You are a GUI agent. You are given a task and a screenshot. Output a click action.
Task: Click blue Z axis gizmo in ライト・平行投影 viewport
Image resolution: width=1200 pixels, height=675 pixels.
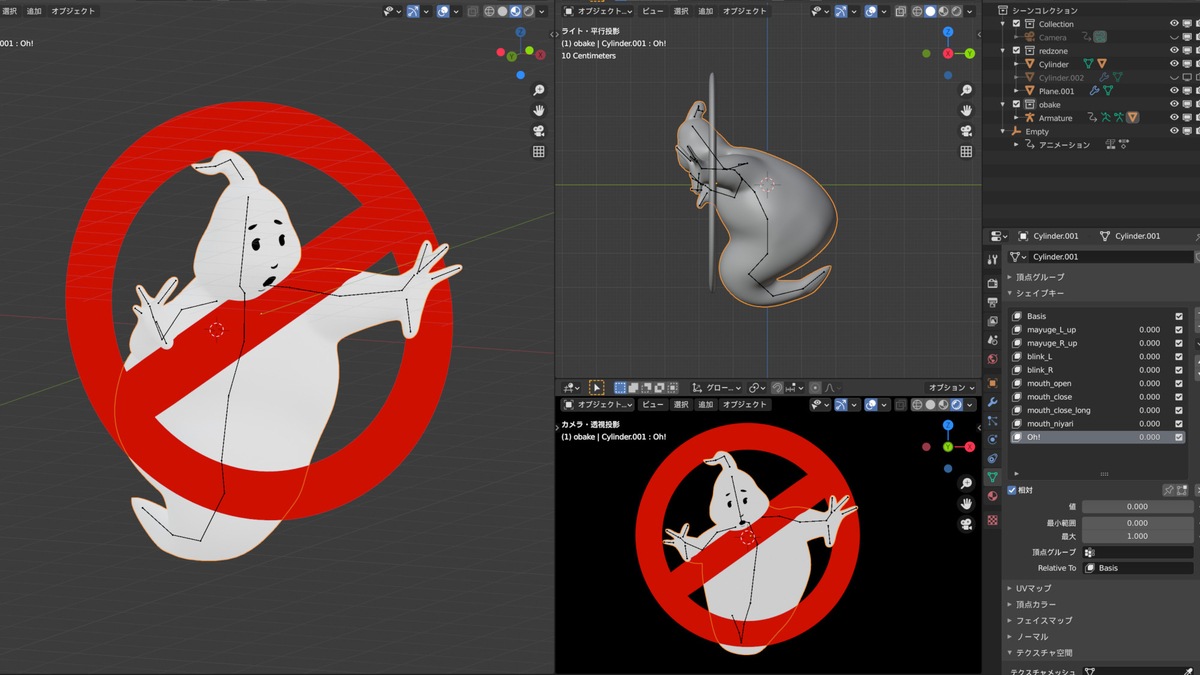(948, 33)
